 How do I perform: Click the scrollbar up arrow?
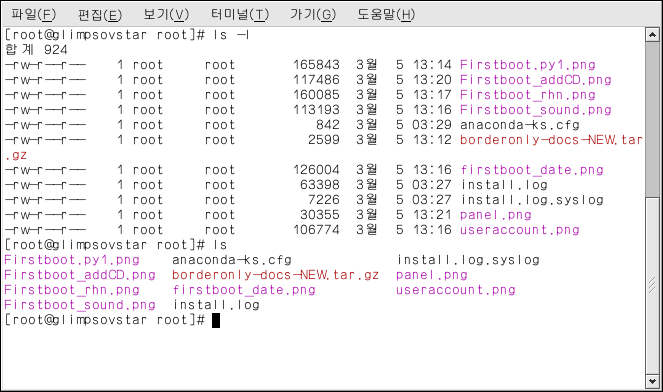(652, 34)
